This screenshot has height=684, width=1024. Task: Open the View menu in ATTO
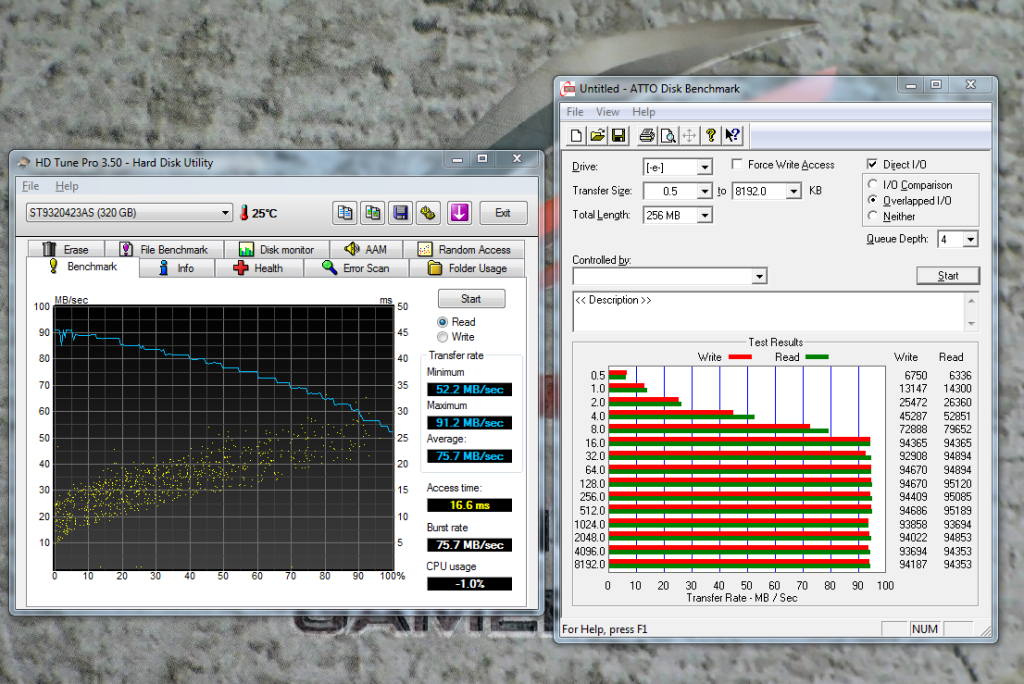[607, 112]
